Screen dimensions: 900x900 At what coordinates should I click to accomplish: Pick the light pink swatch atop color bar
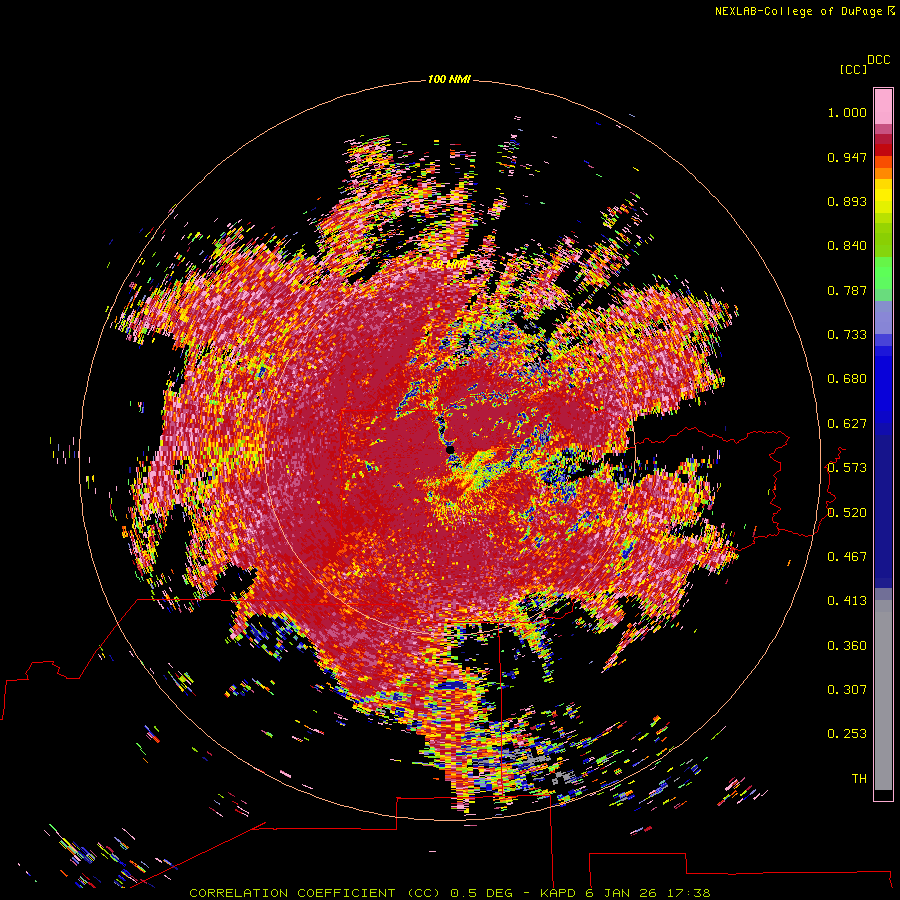883,106
